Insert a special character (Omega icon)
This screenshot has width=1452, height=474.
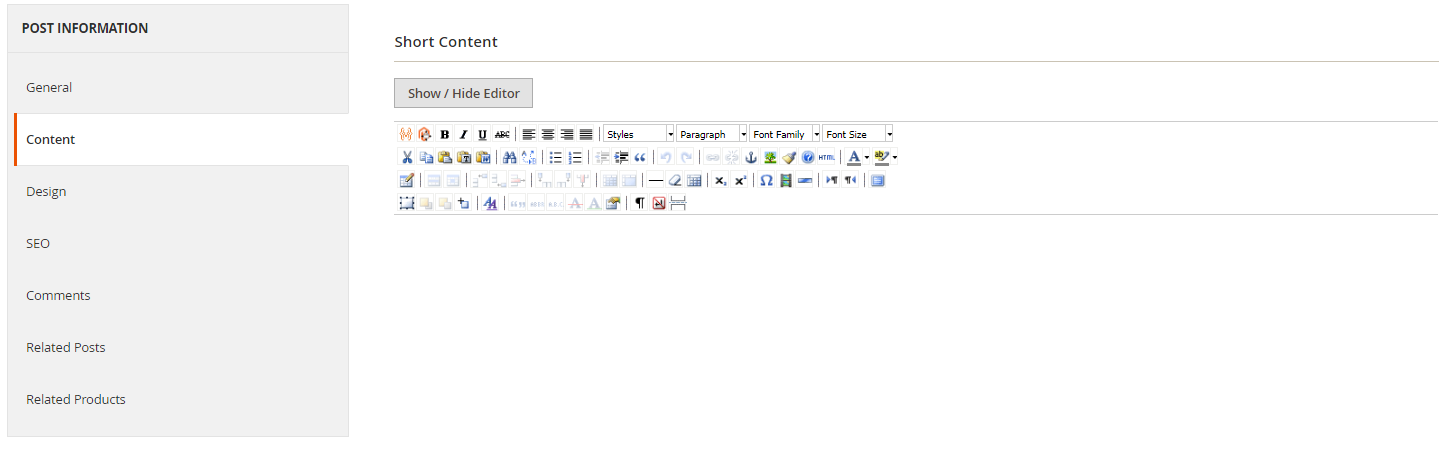(x=766, y=180)
